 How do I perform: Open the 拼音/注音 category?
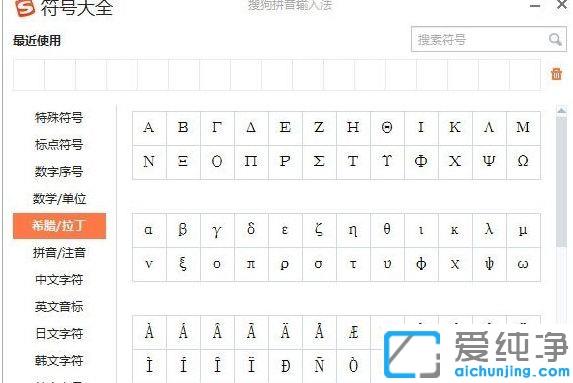59,253
